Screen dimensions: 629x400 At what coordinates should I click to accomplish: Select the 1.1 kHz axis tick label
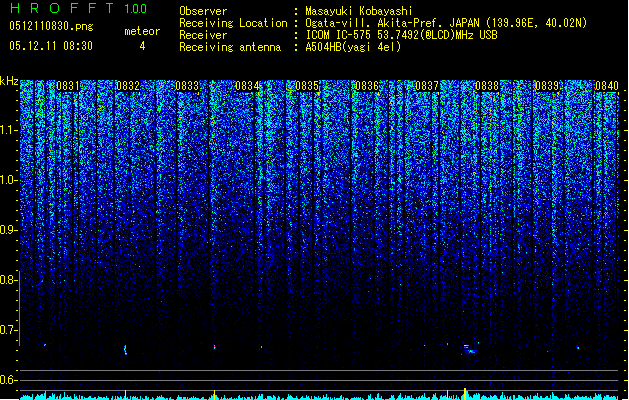coord(9,130)
